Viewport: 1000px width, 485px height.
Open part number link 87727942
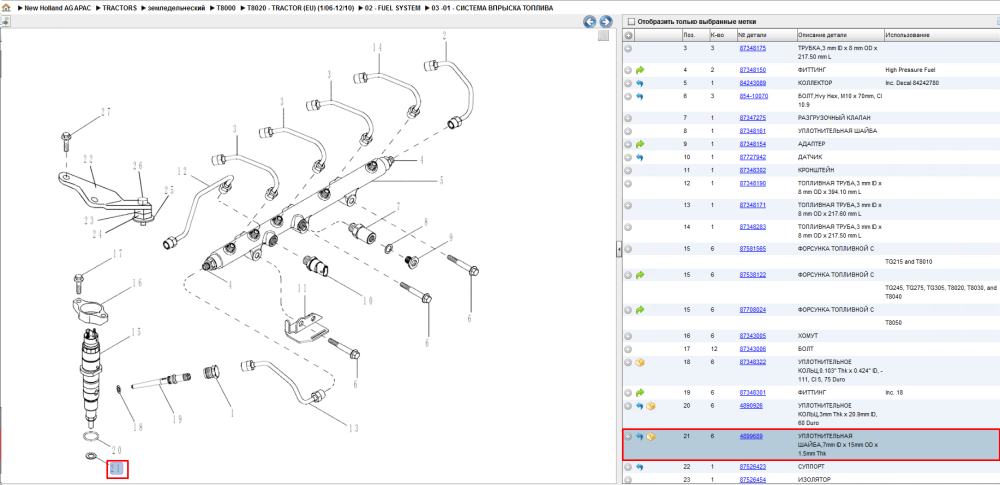point(753,157)
